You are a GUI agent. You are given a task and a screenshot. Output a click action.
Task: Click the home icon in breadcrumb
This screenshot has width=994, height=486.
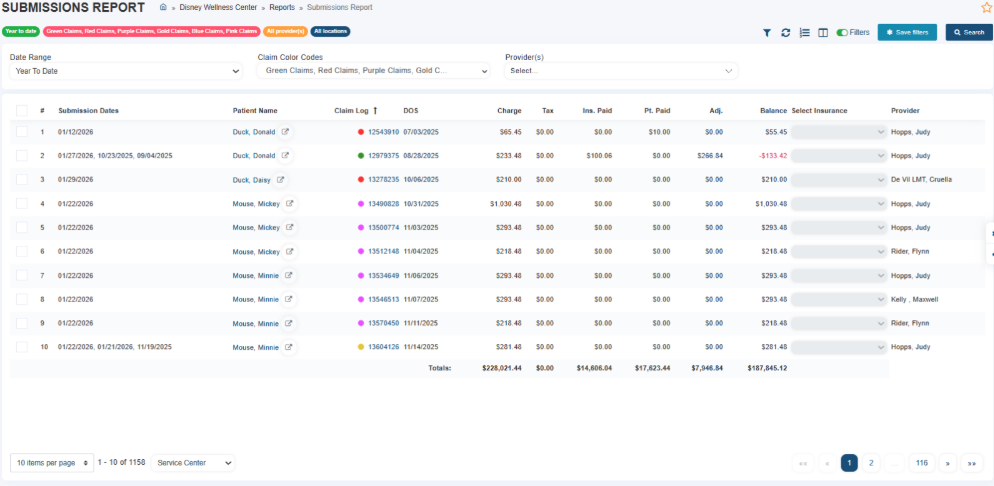[164, 7]
